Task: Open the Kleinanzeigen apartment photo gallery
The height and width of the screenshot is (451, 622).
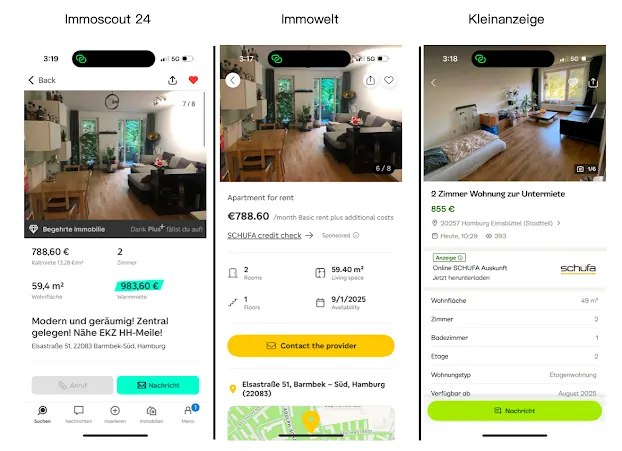Action: pos(513,125)
